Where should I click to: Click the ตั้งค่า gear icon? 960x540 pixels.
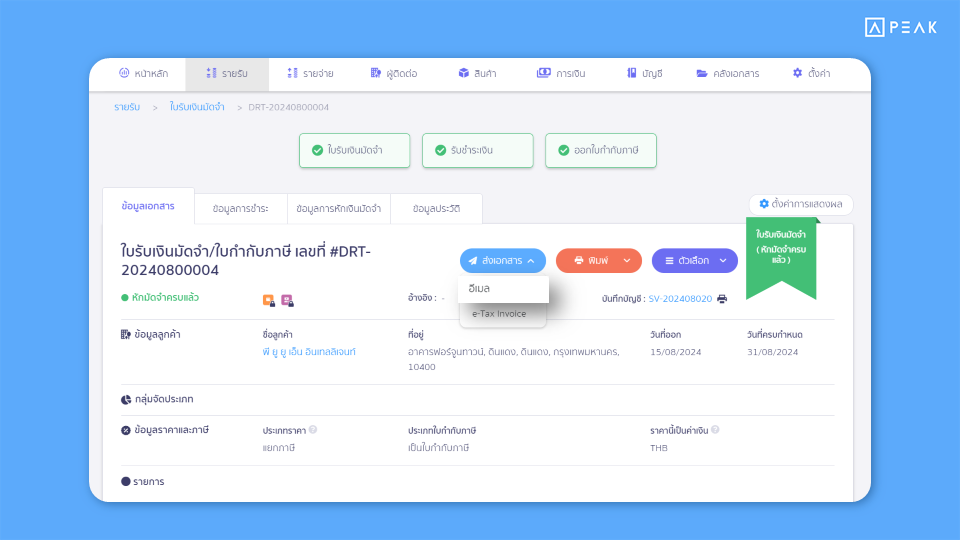(x=797, y=74)
